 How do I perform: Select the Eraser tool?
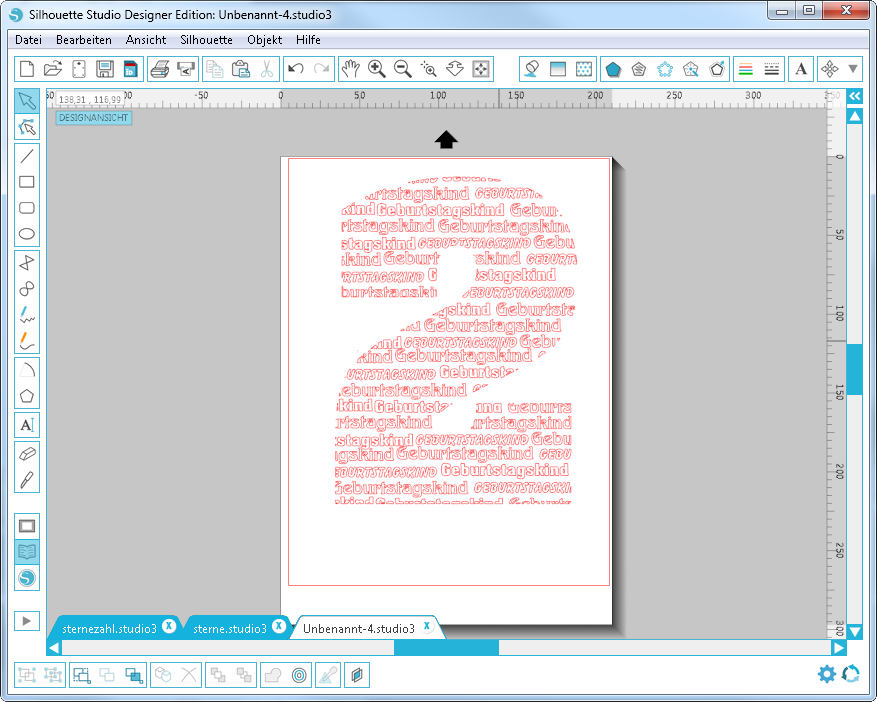tap(27, 453)
